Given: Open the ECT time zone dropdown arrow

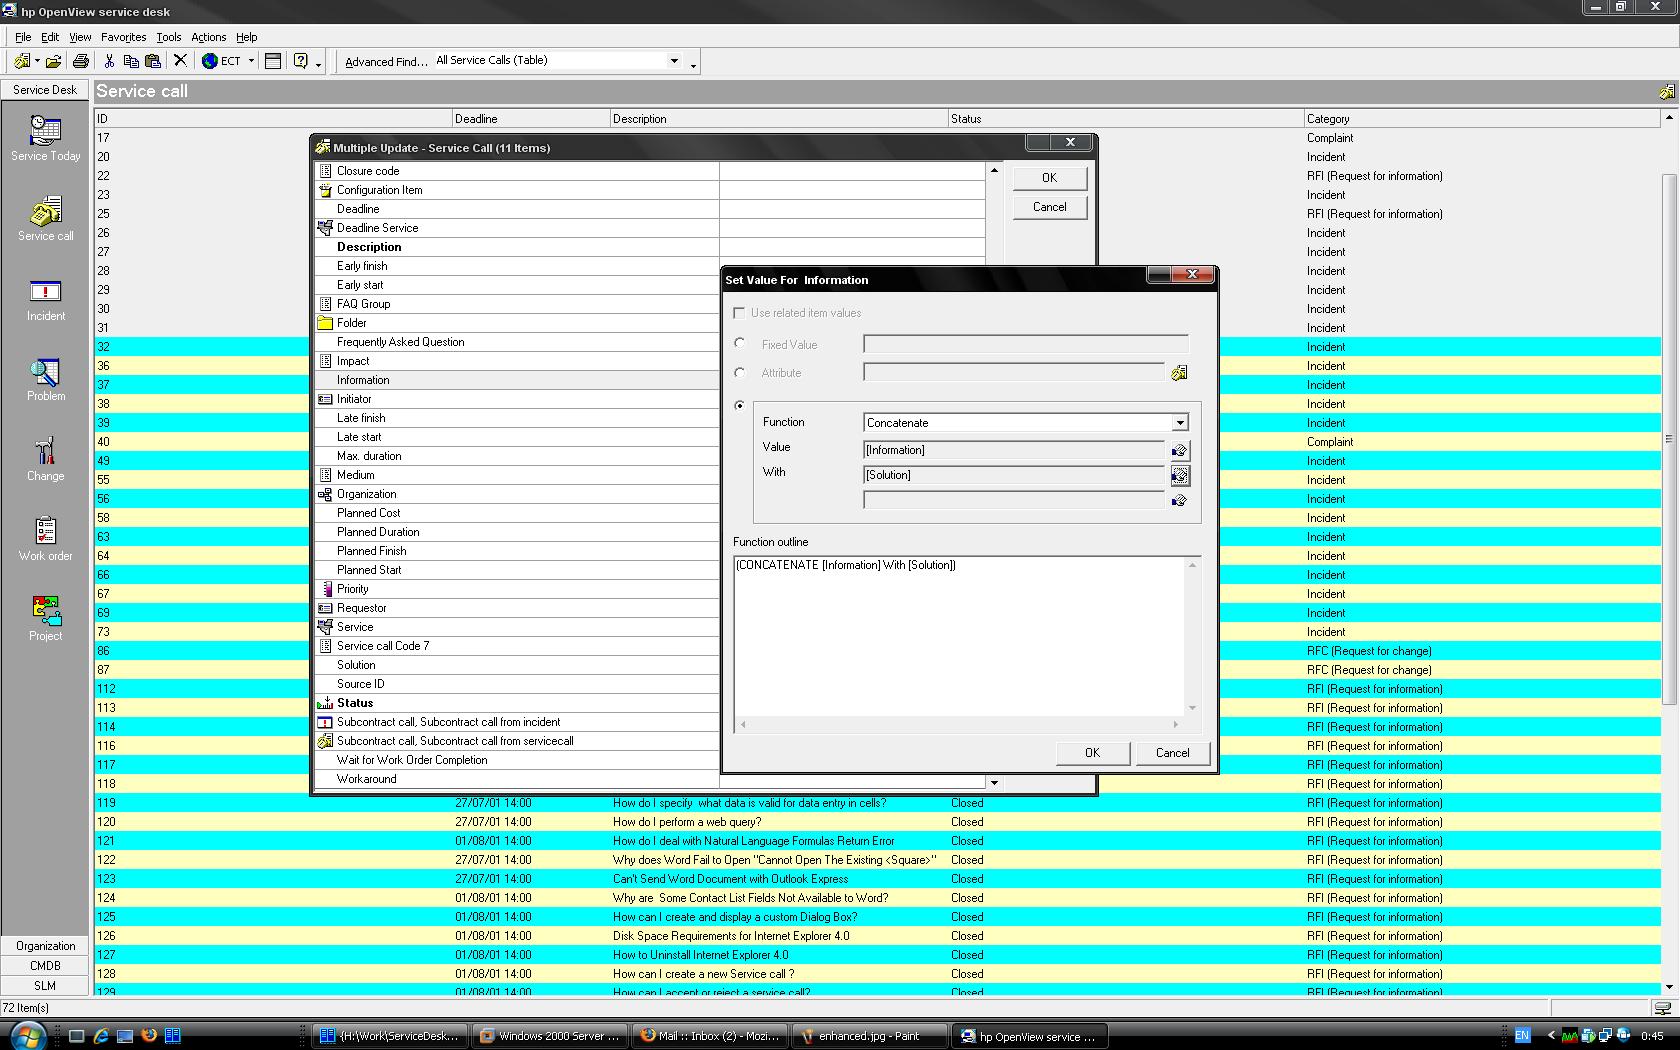Looking at the screenshot, I should pyautogui.click(x=251, y=61).
